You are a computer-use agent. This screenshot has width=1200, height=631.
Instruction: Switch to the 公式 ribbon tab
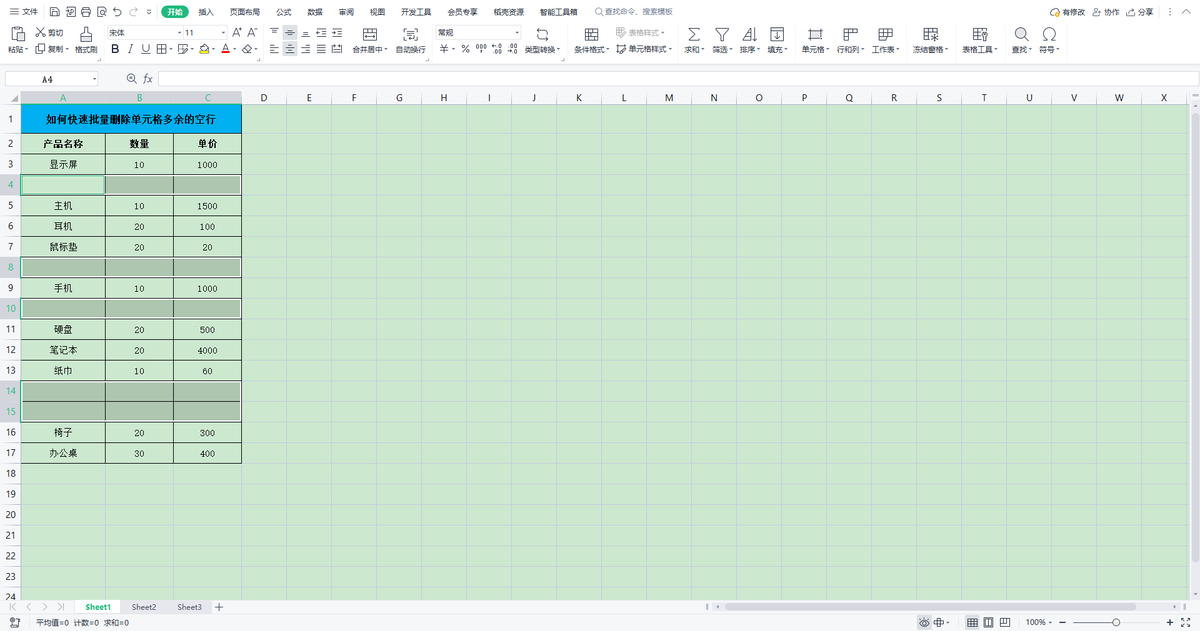[284, 12]
